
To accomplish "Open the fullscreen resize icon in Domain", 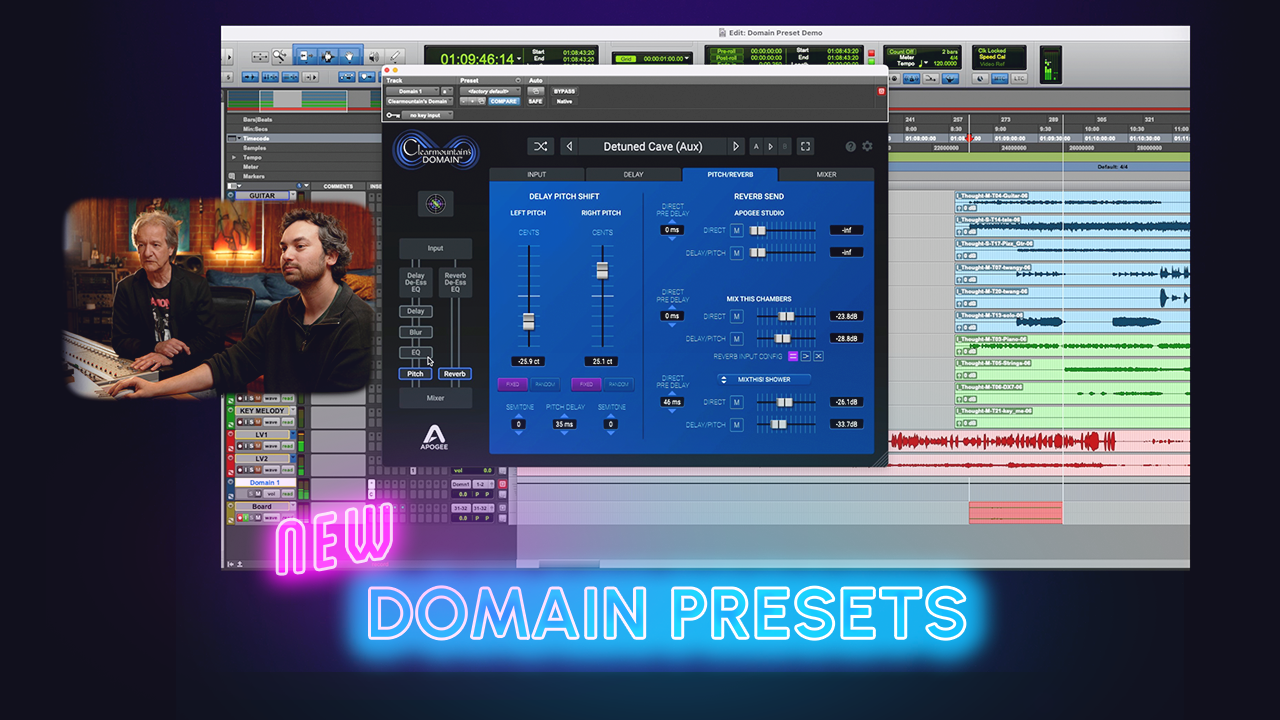I will 805,146.
